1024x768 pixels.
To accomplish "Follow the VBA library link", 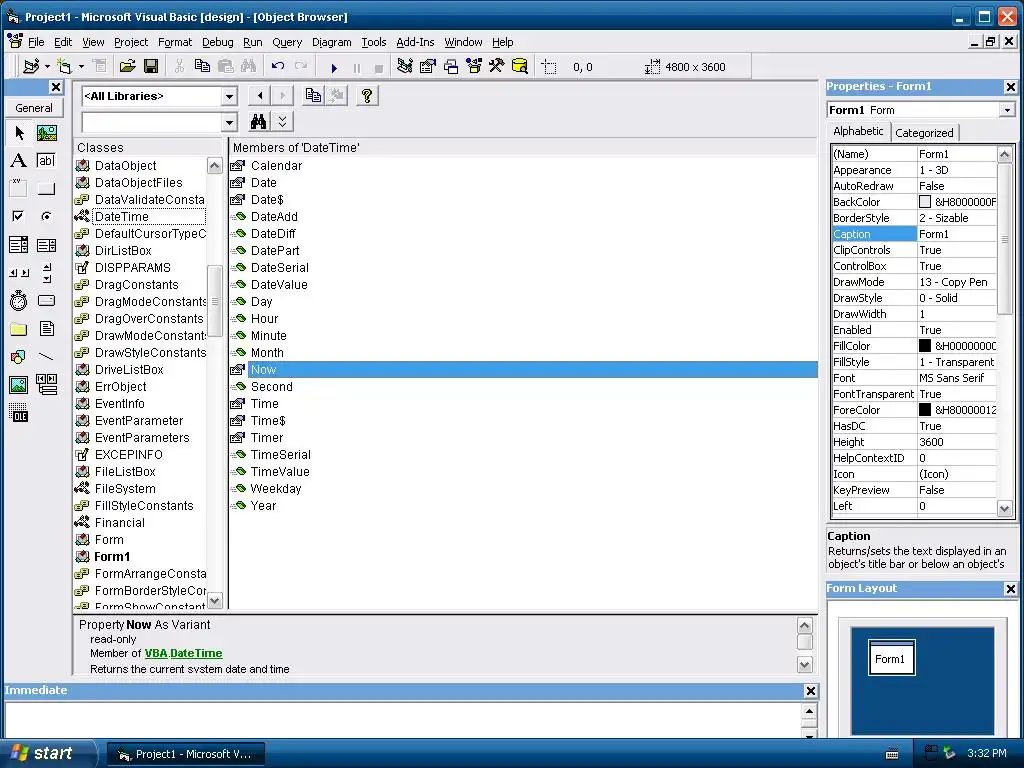I will pyautogui.click(x=155, y=653).
